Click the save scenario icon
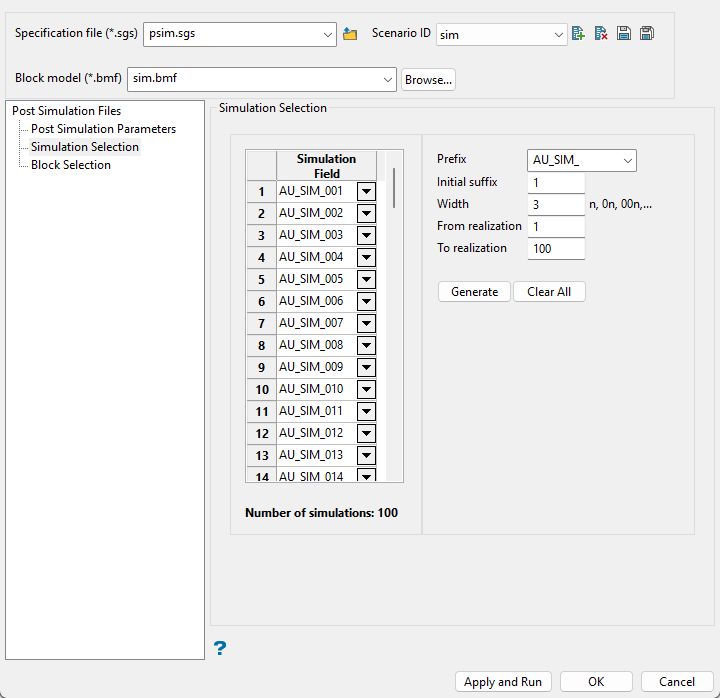The height and width of the screenshot is (698, 720). click(x=624, y=34)
